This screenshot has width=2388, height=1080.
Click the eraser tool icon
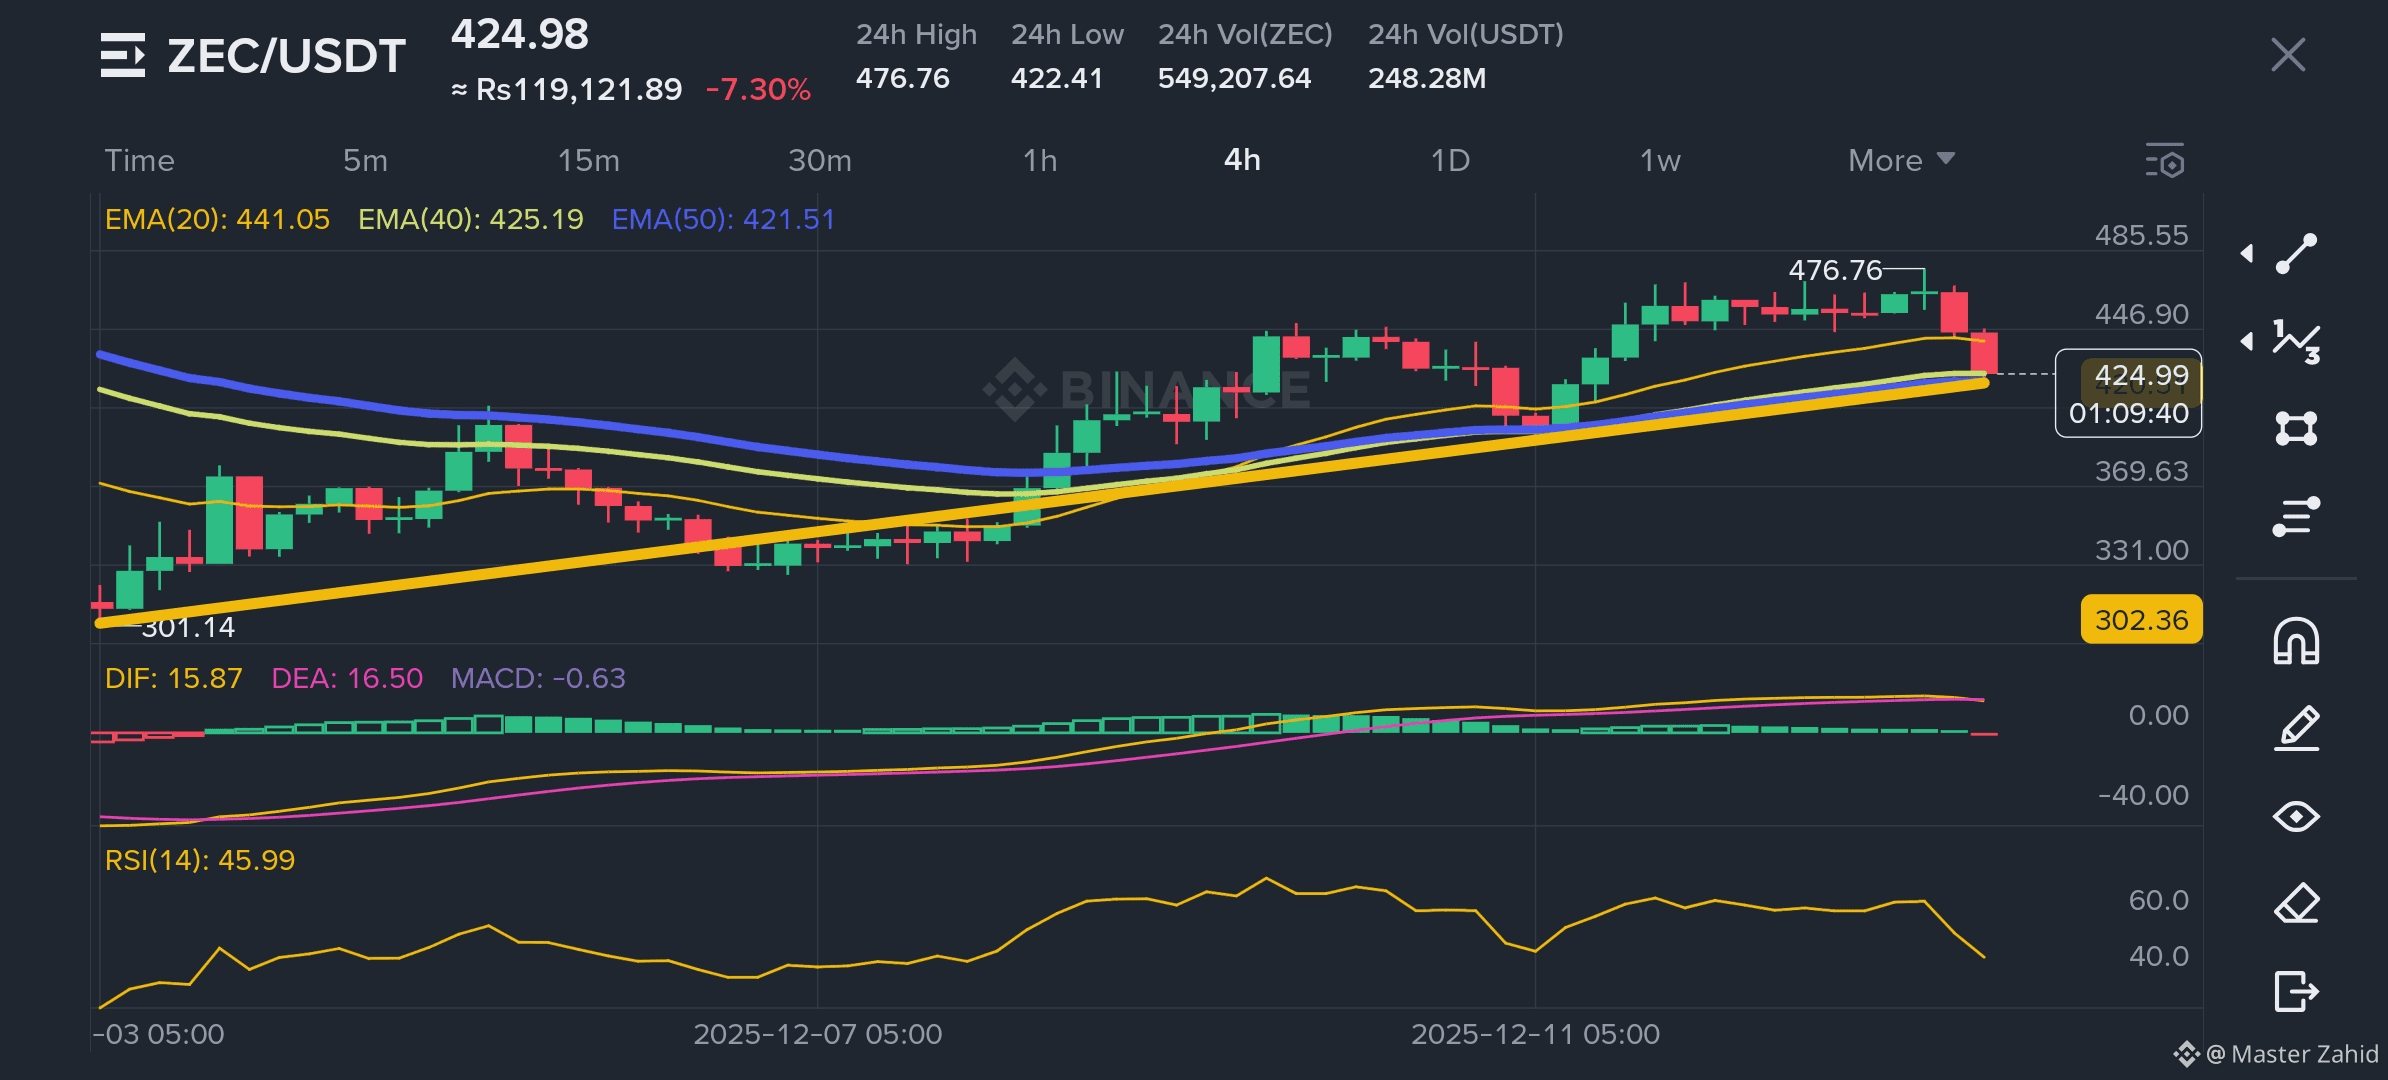tap(2296, 904)
